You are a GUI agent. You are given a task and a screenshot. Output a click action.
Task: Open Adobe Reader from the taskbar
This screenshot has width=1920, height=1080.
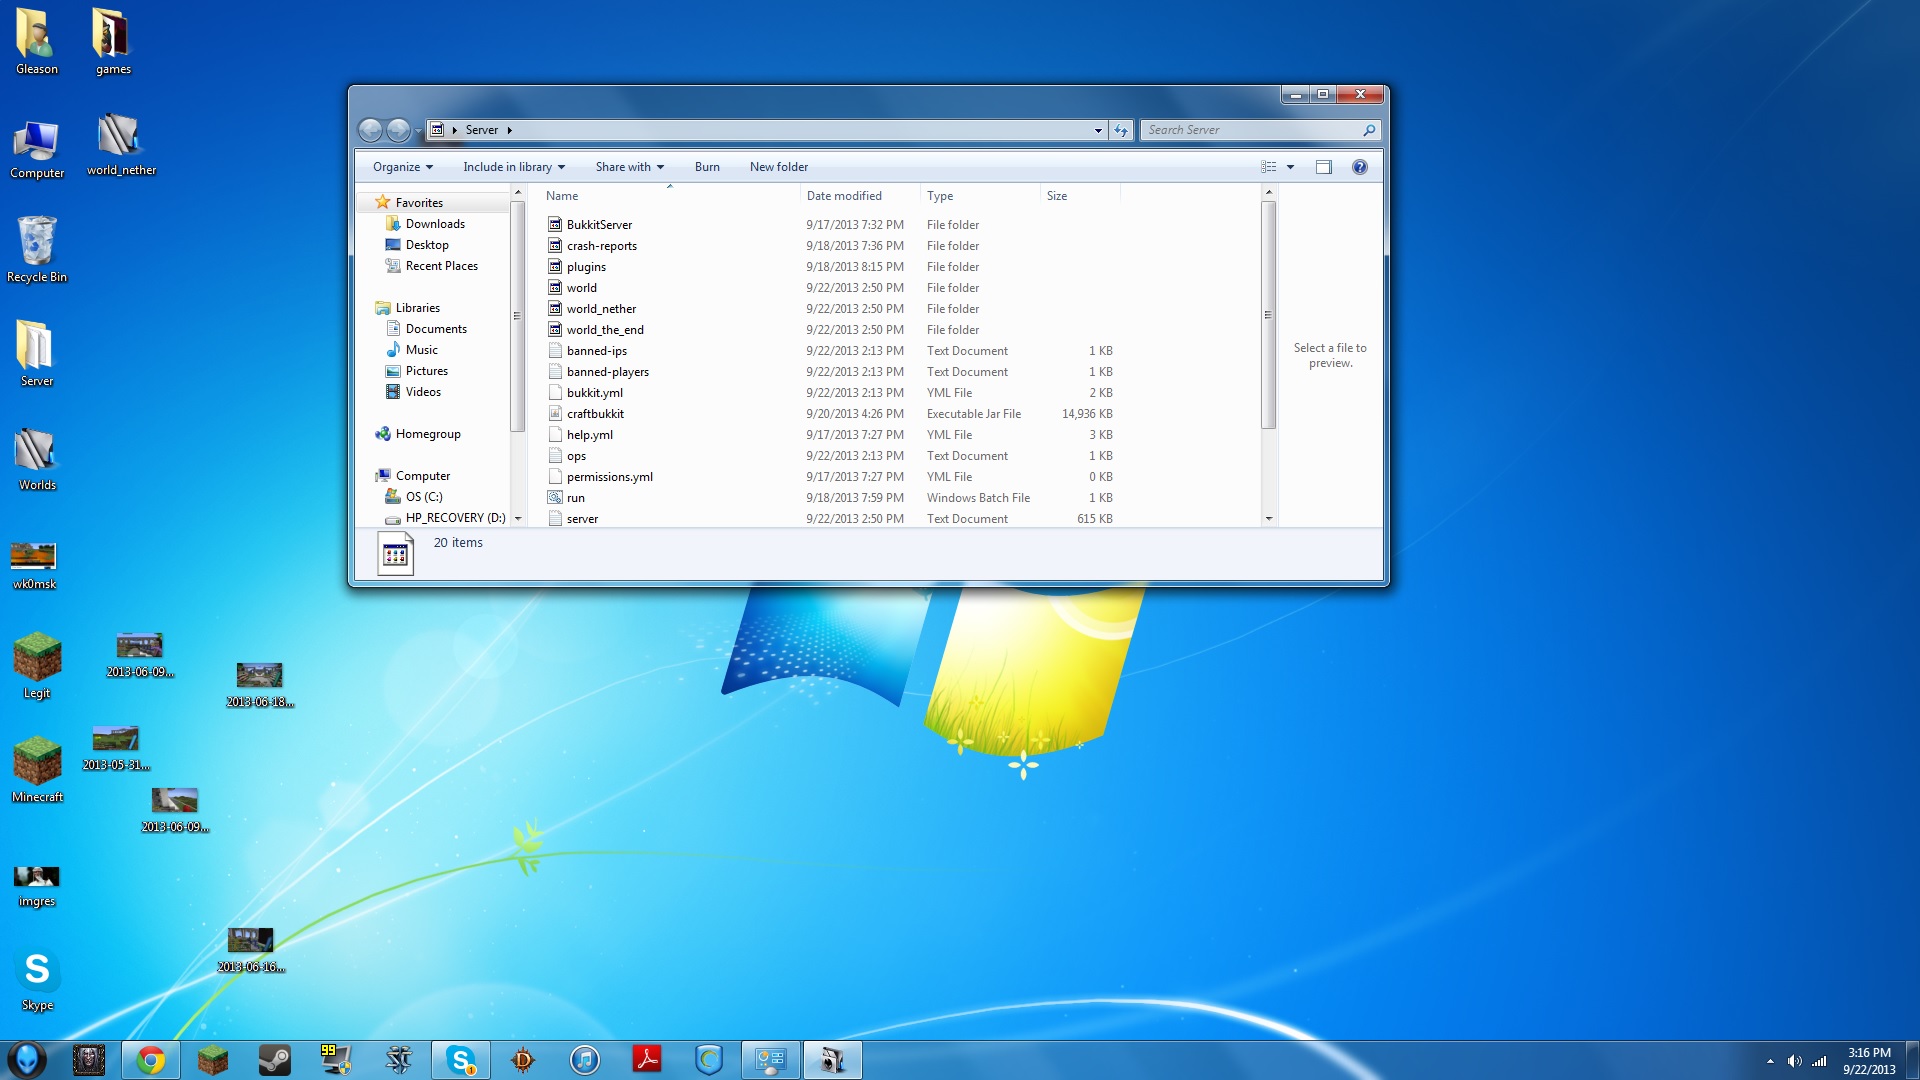point(646,1059)
